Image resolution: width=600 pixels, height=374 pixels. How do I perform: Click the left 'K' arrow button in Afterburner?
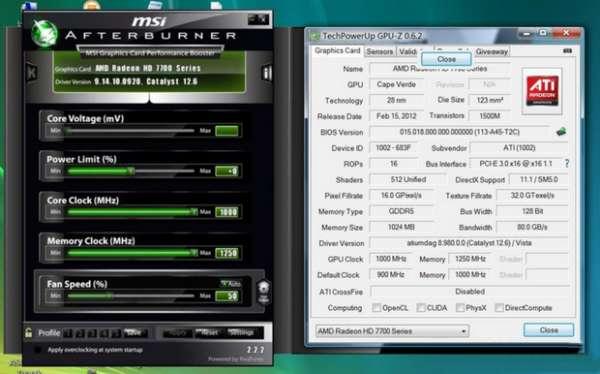32,72
